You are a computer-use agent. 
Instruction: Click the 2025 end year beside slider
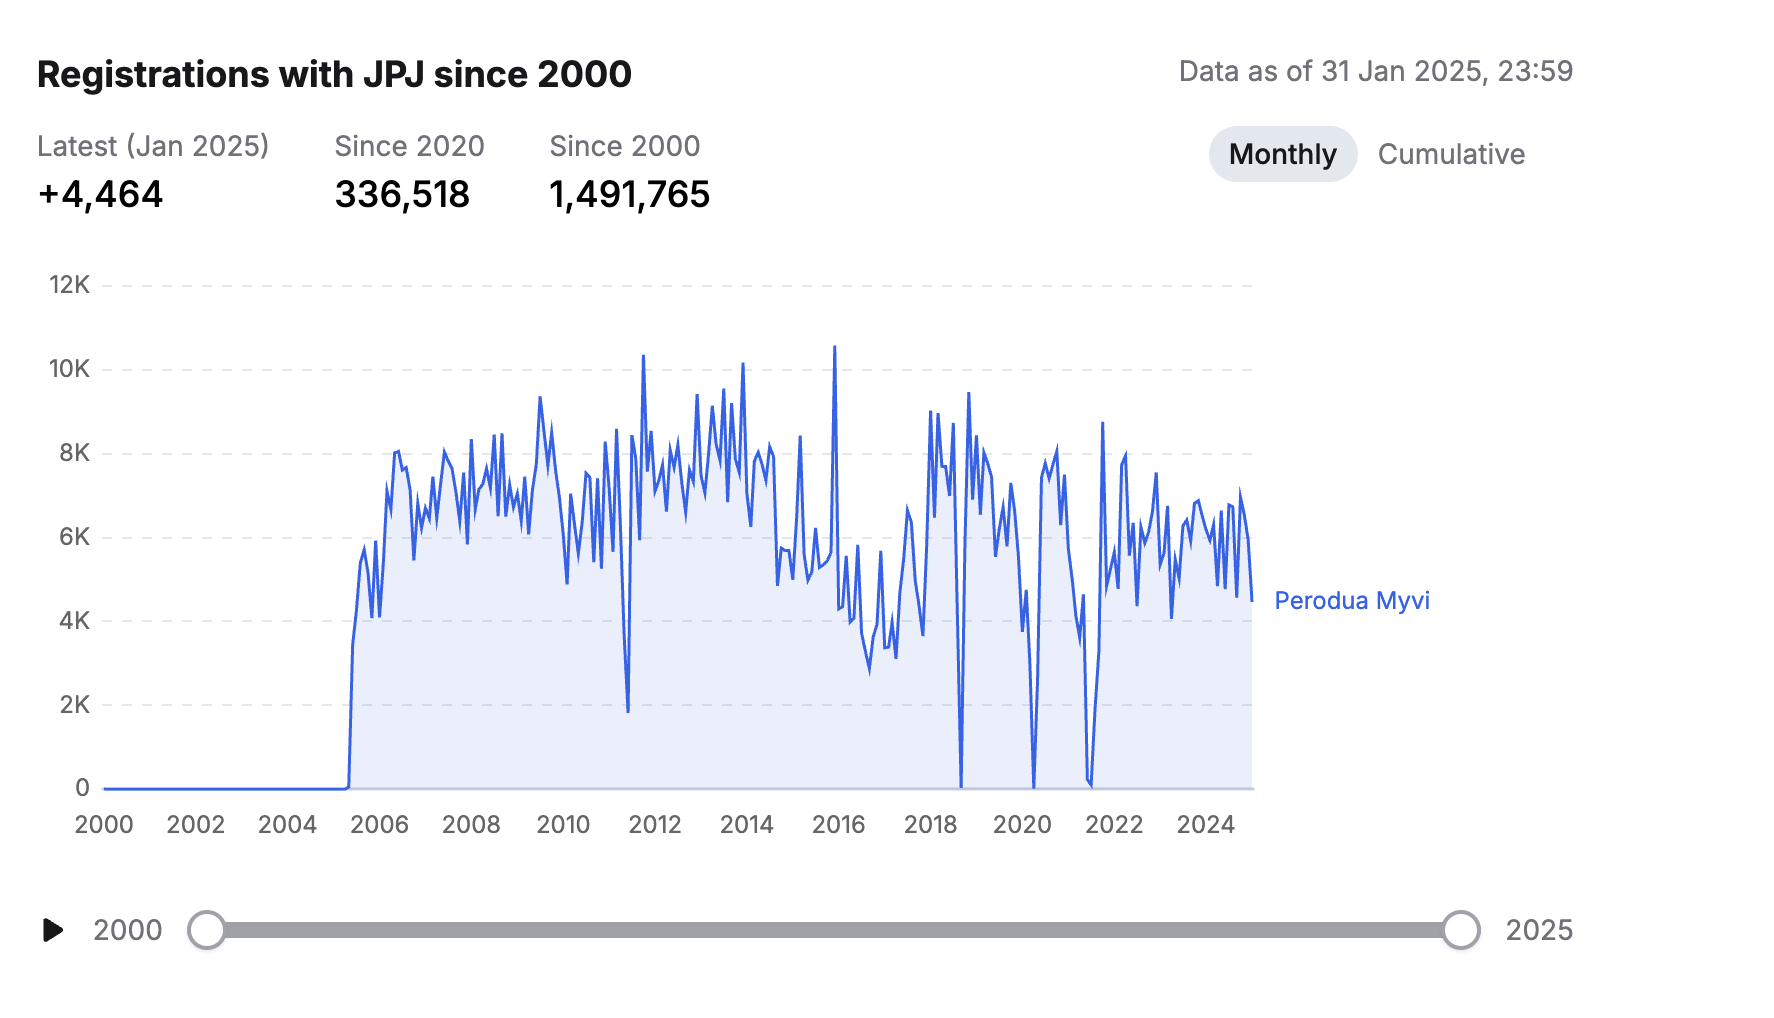pyautogui.click(x=1539, y=930)
